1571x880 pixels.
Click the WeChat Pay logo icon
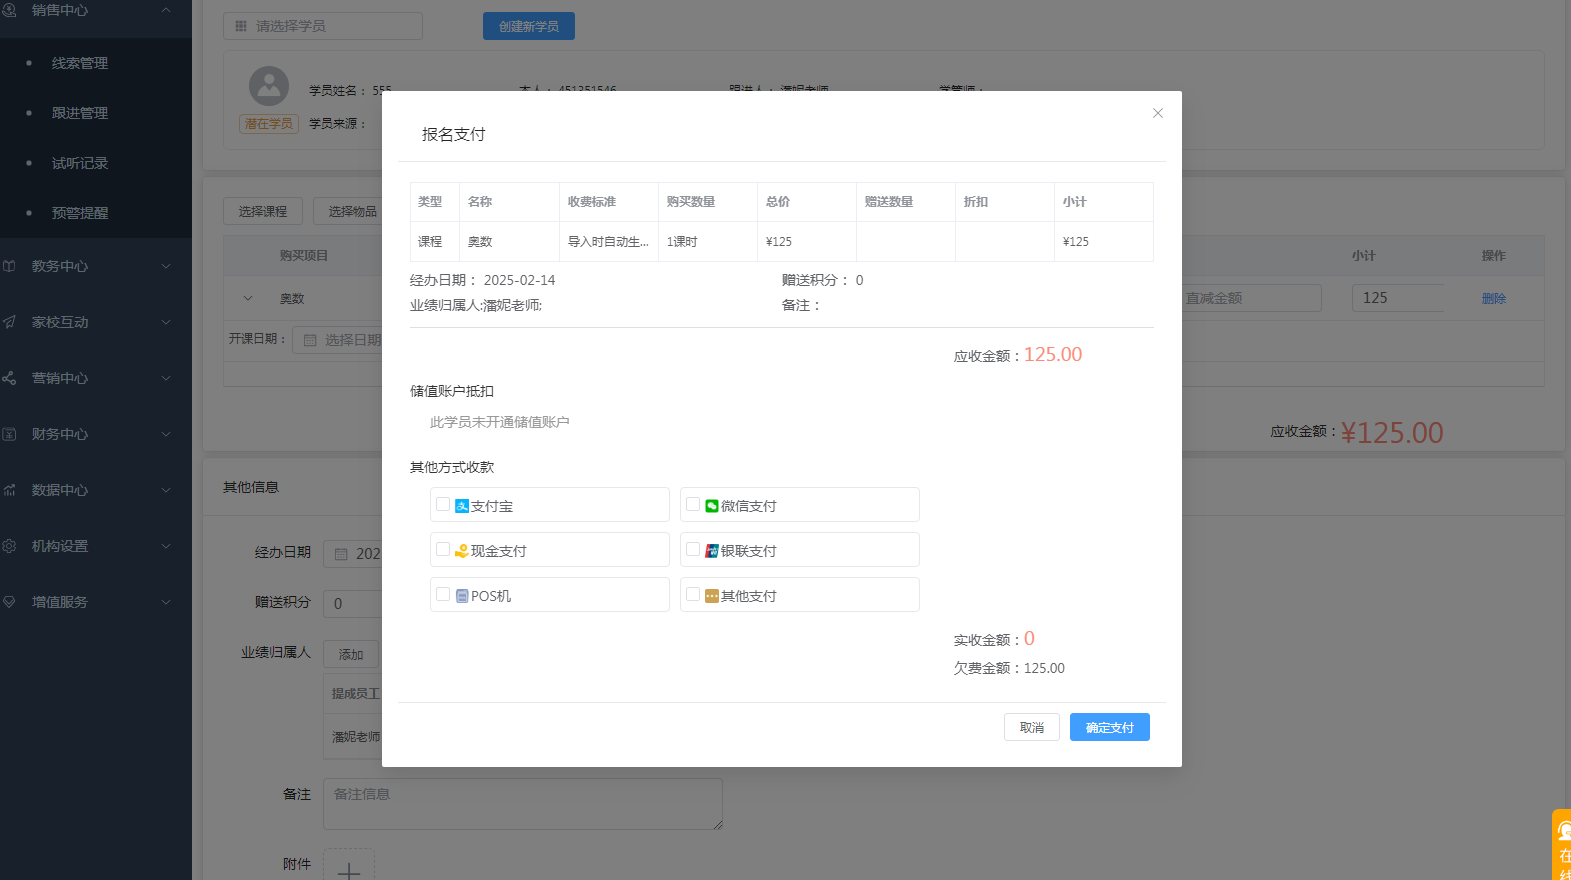[712, 506]
